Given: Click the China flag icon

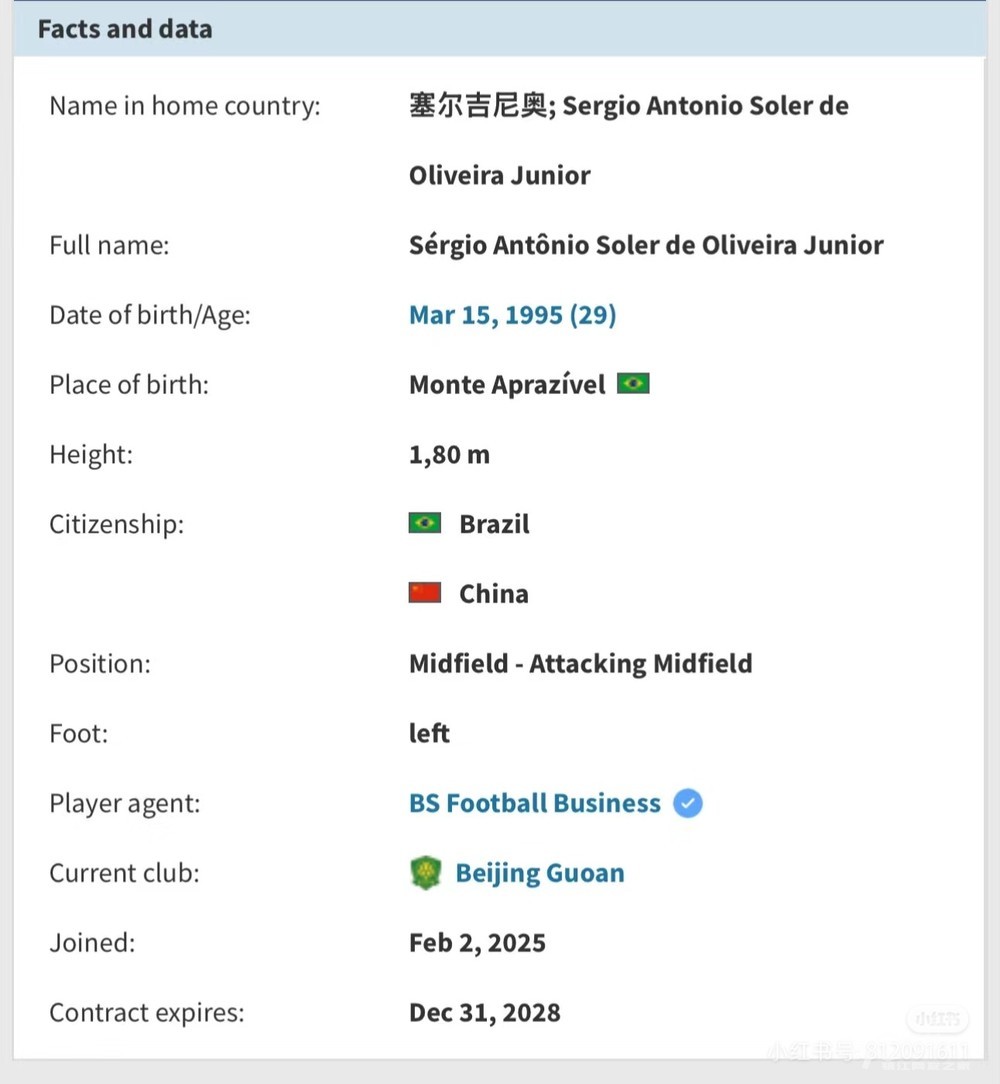Looking at the screenshot, I should tap(425, 593).
